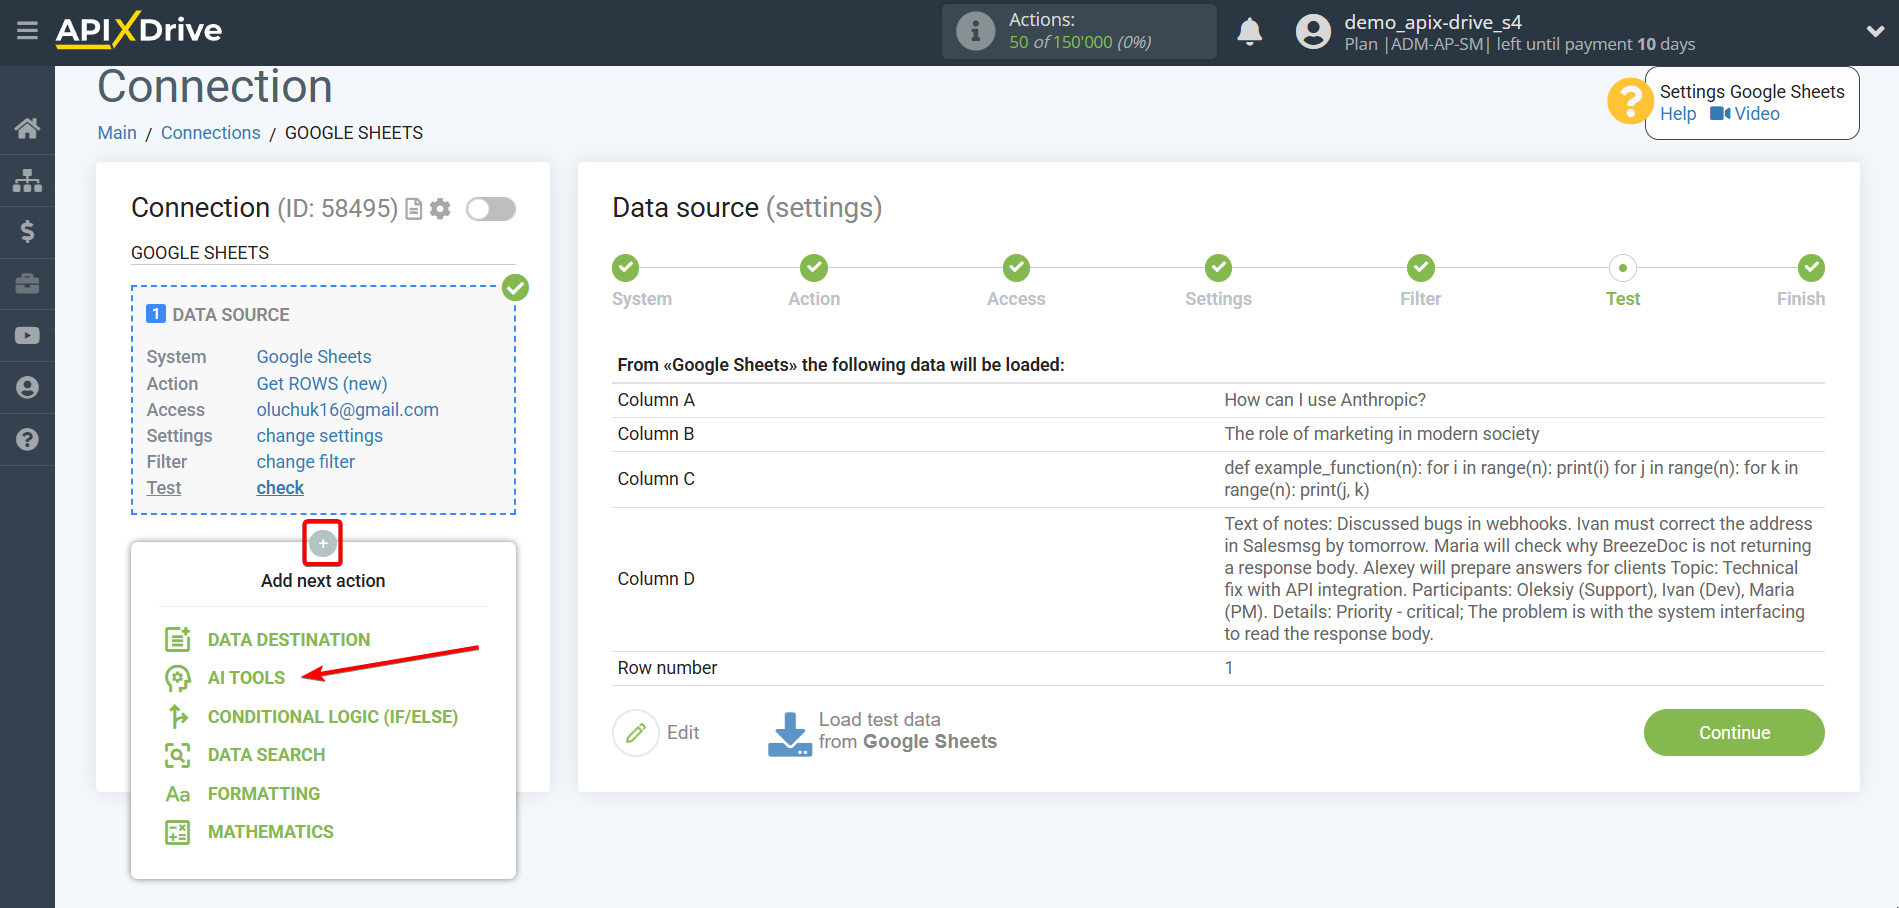This screenshot has height=908, width=1899.
Task: Select CONDITIONAL LOGIC (IF/ELSE) action
Action: [x=333, y=717]
